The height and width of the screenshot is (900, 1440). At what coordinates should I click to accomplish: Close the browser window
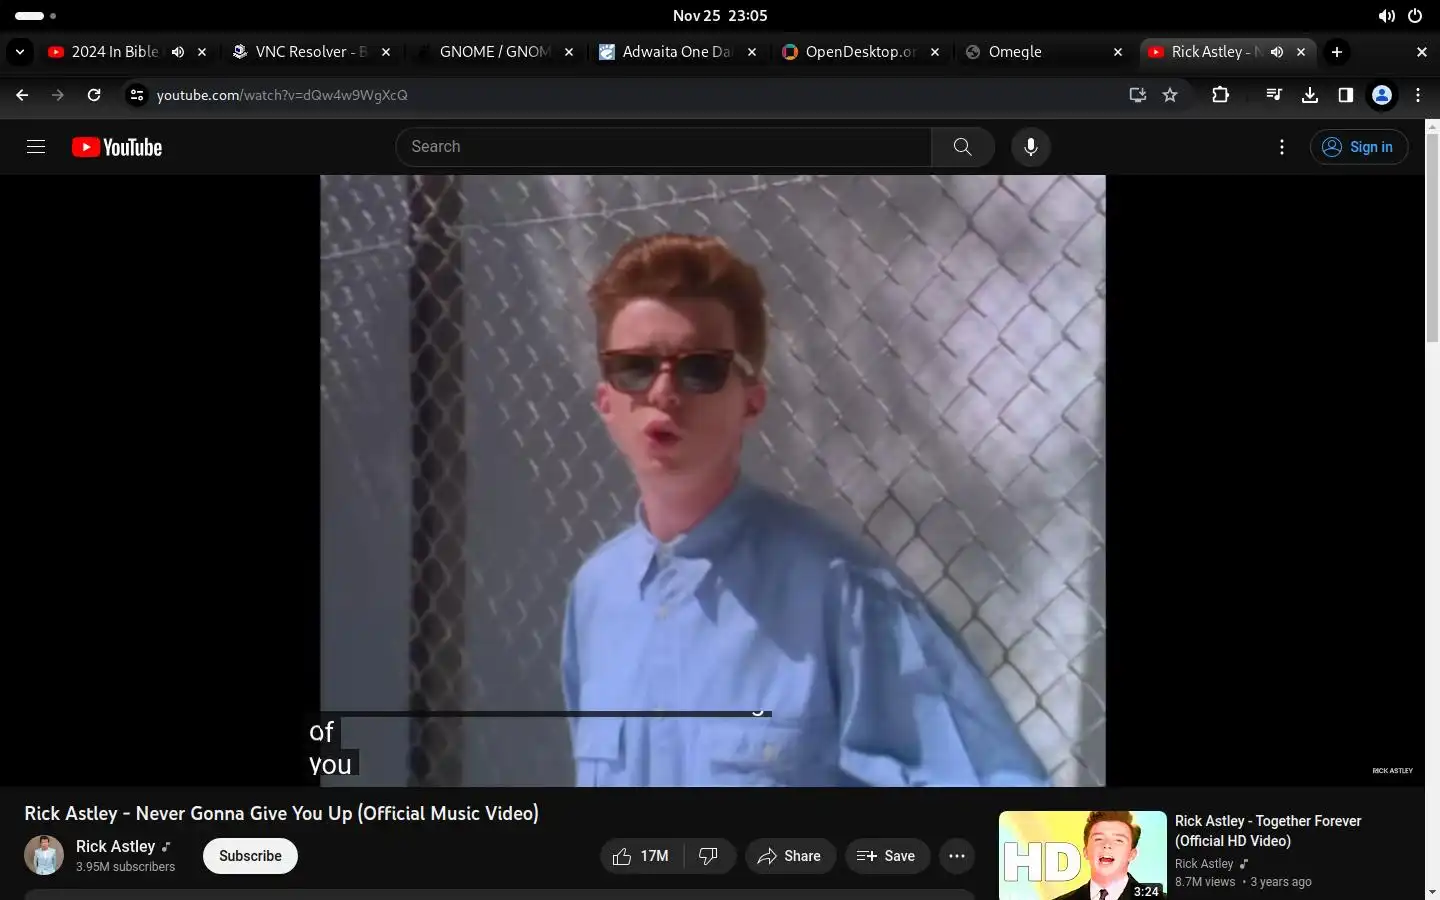click(x=1422, y=52)
